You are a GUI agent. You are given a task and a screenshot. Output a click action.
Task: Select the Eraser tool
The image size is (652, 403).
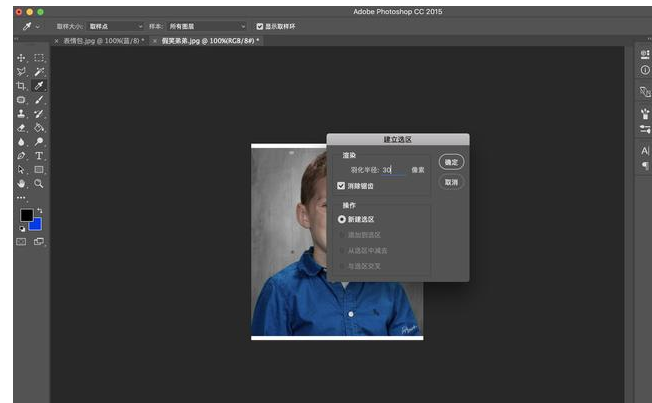22,128
